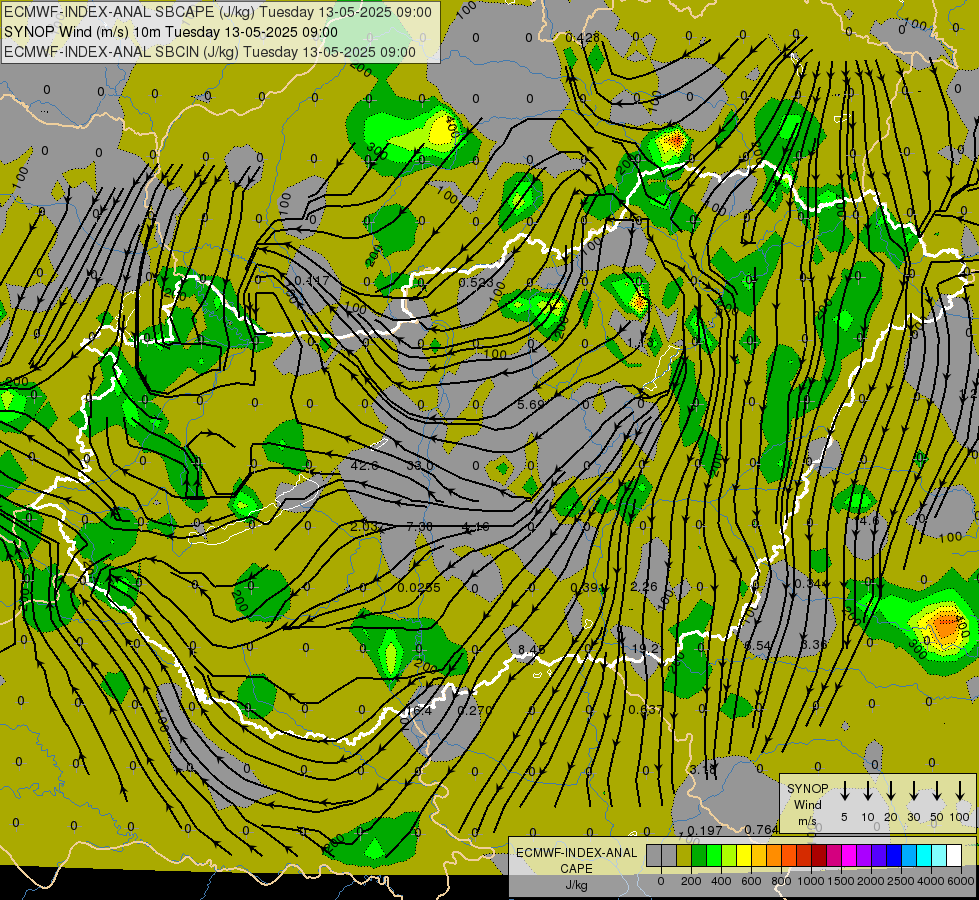
Task: Click the 600 tick label on the color bar
Action: coord(751,881)
